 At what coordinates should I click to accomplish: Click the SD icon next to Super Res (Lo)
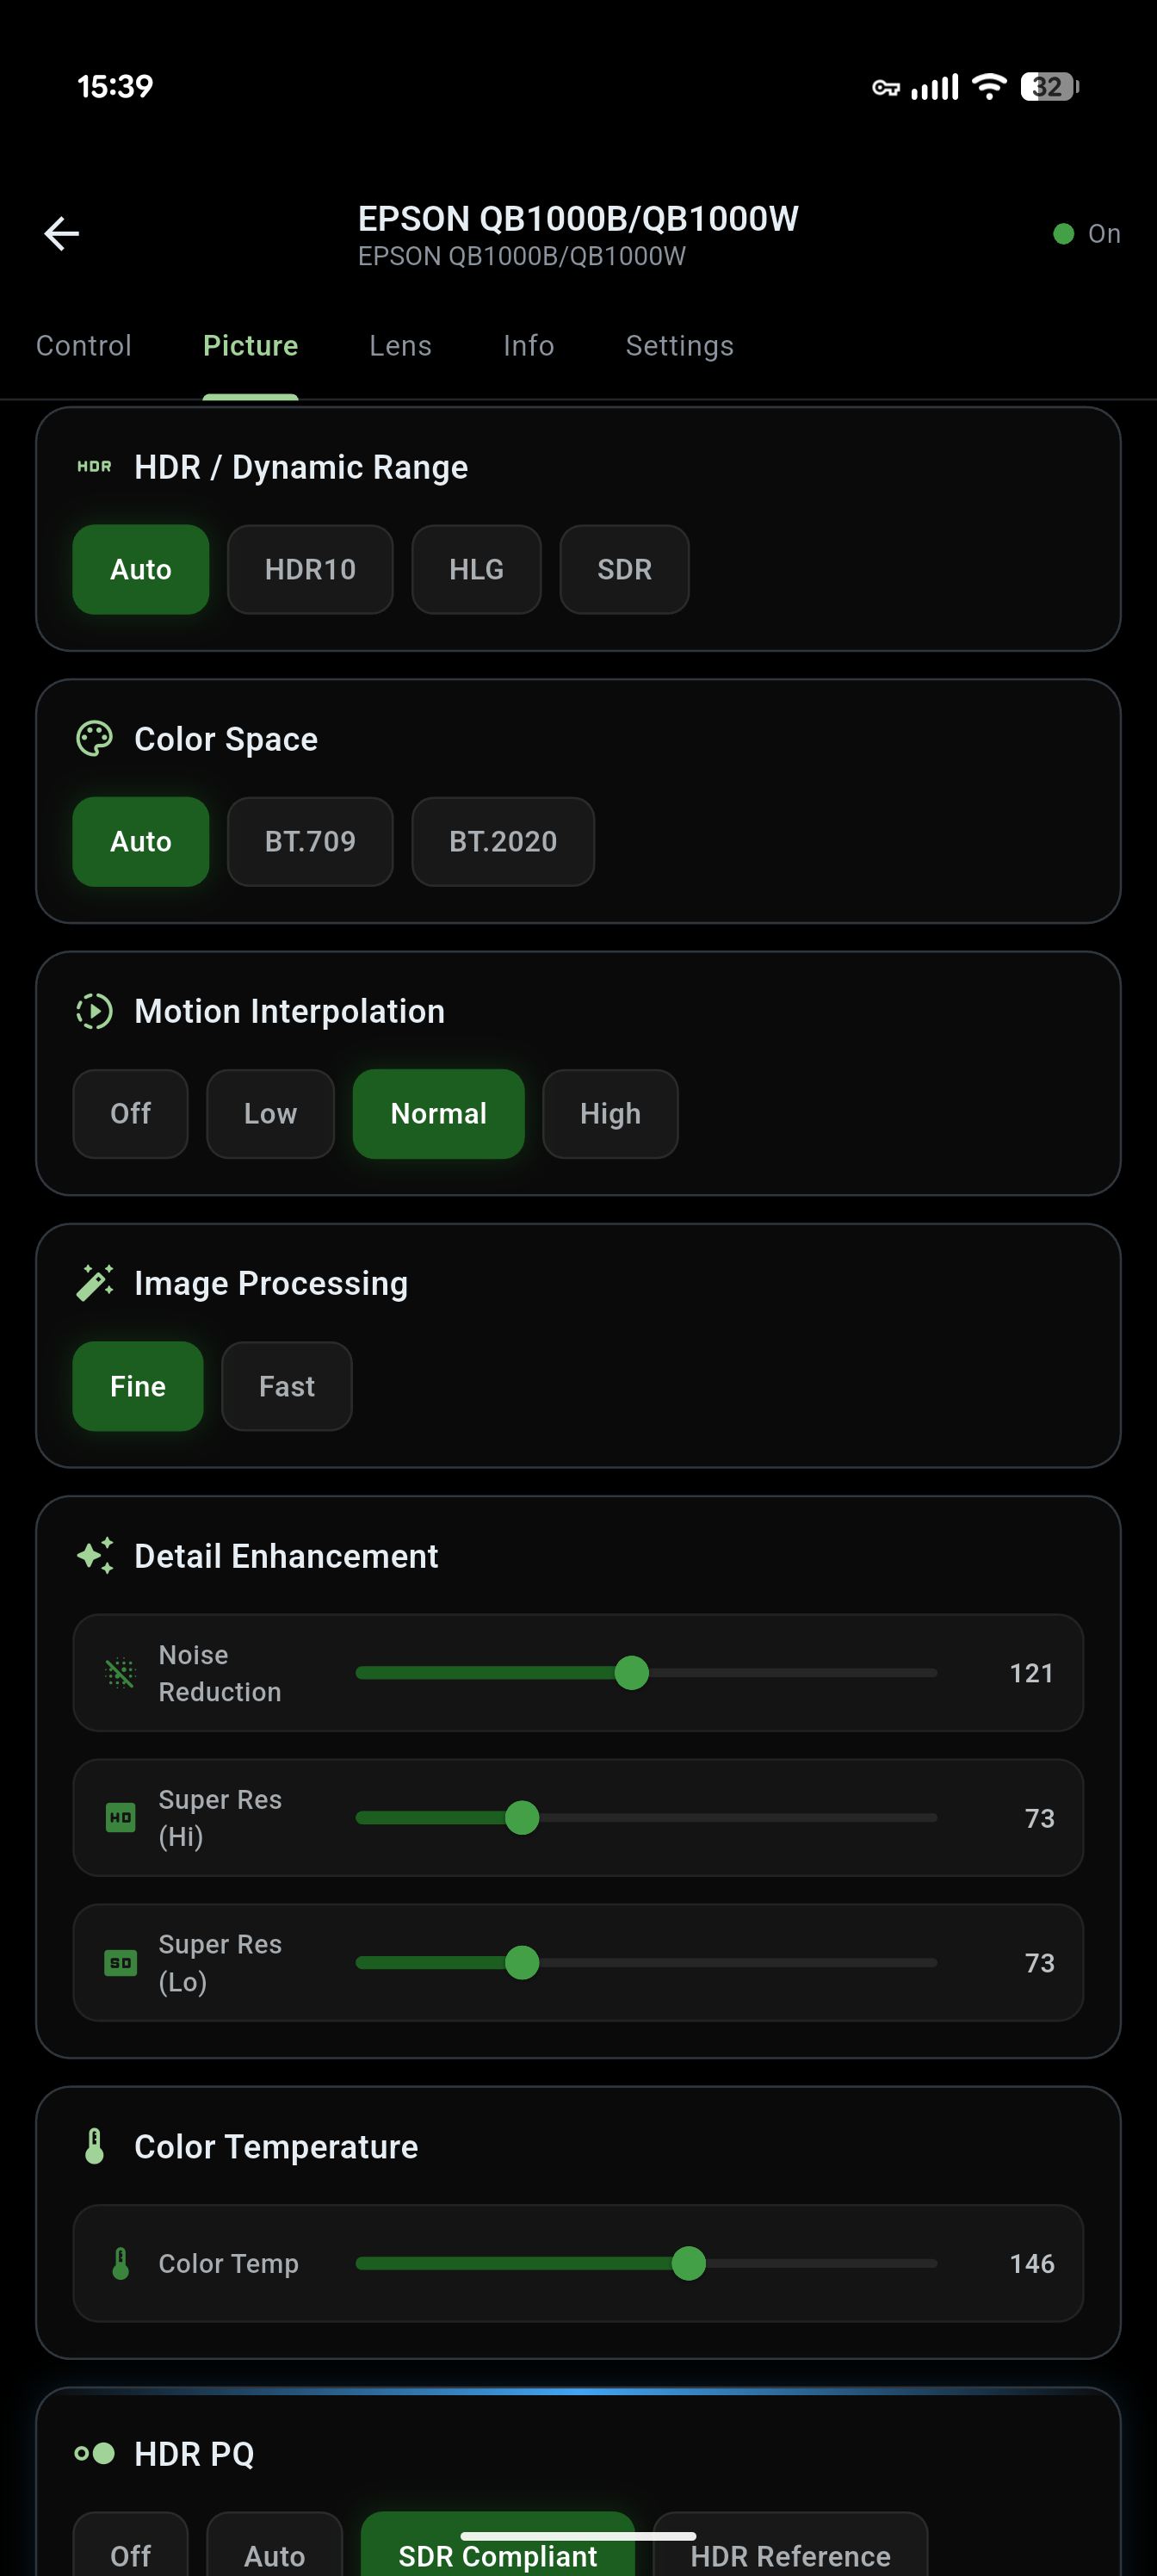[x=120, y=1962]
